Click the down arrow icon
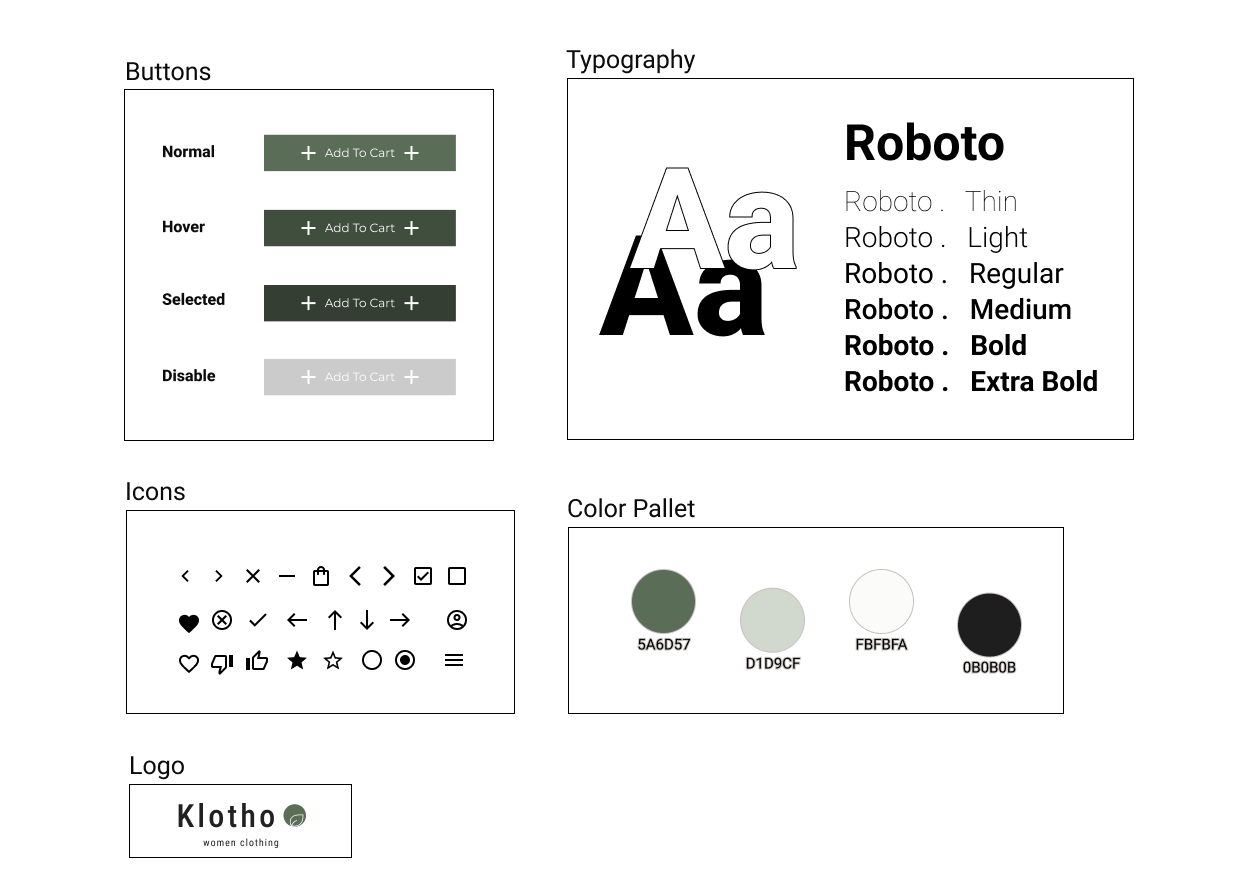This screenshot has width=1259, height=896. coord(367,620)
